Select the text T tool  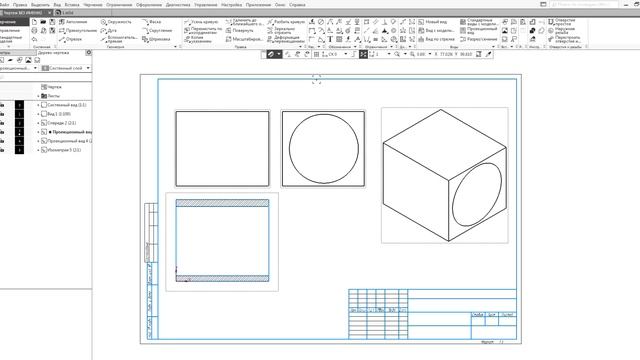pyautogui.click(x=330, y=39)
